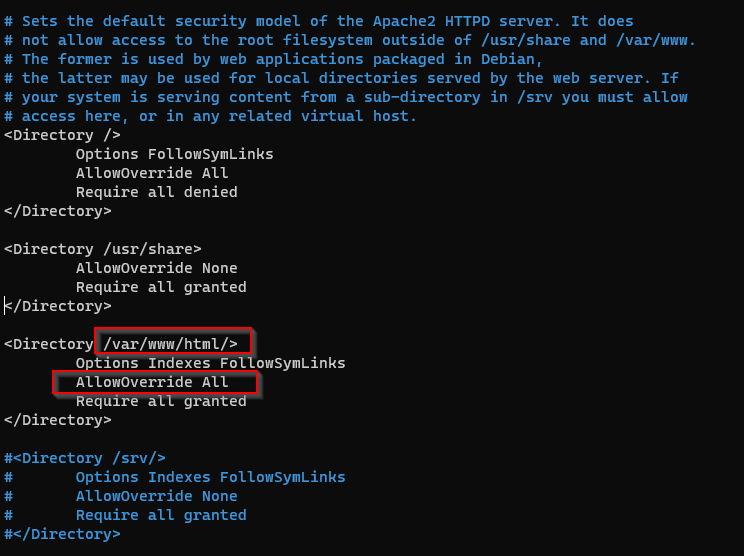Image resolution: width=744 pixels, height=556 pixels.
Task: Click the commented #<Directory /srv/> line
Action: point(85,458)
